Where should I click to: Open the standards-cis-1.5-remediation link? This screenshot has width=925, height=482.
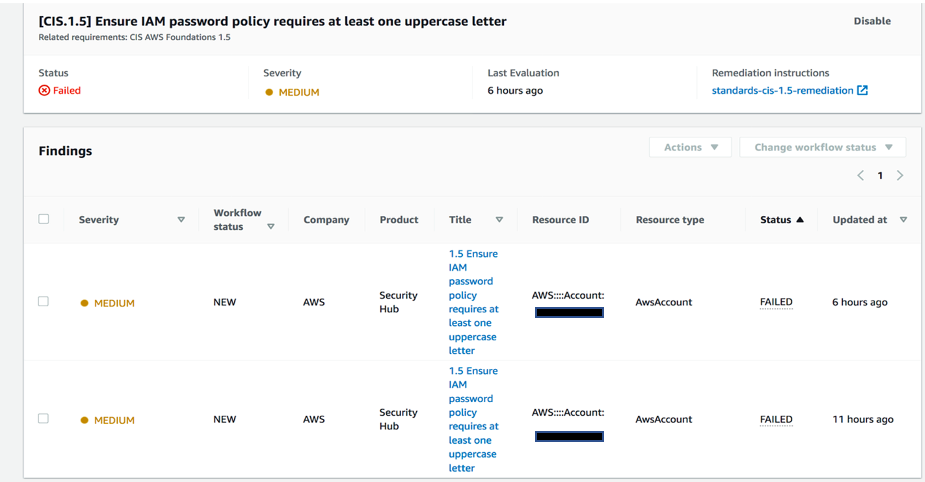click(782, 91)
